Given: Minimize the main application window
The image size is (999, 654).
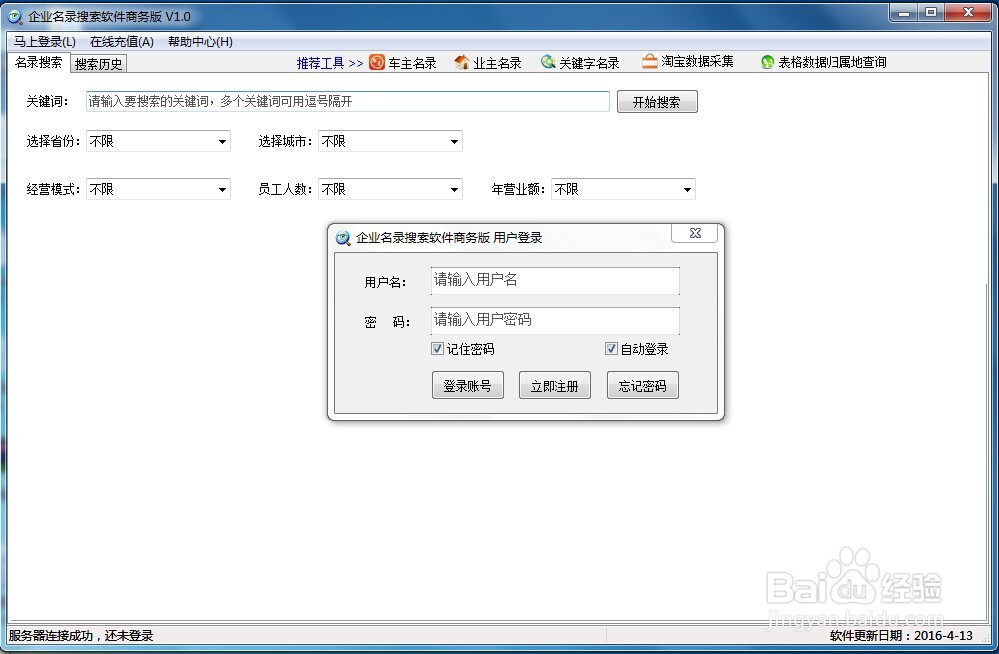Looking at the screenshot, I should click(903, 12).
